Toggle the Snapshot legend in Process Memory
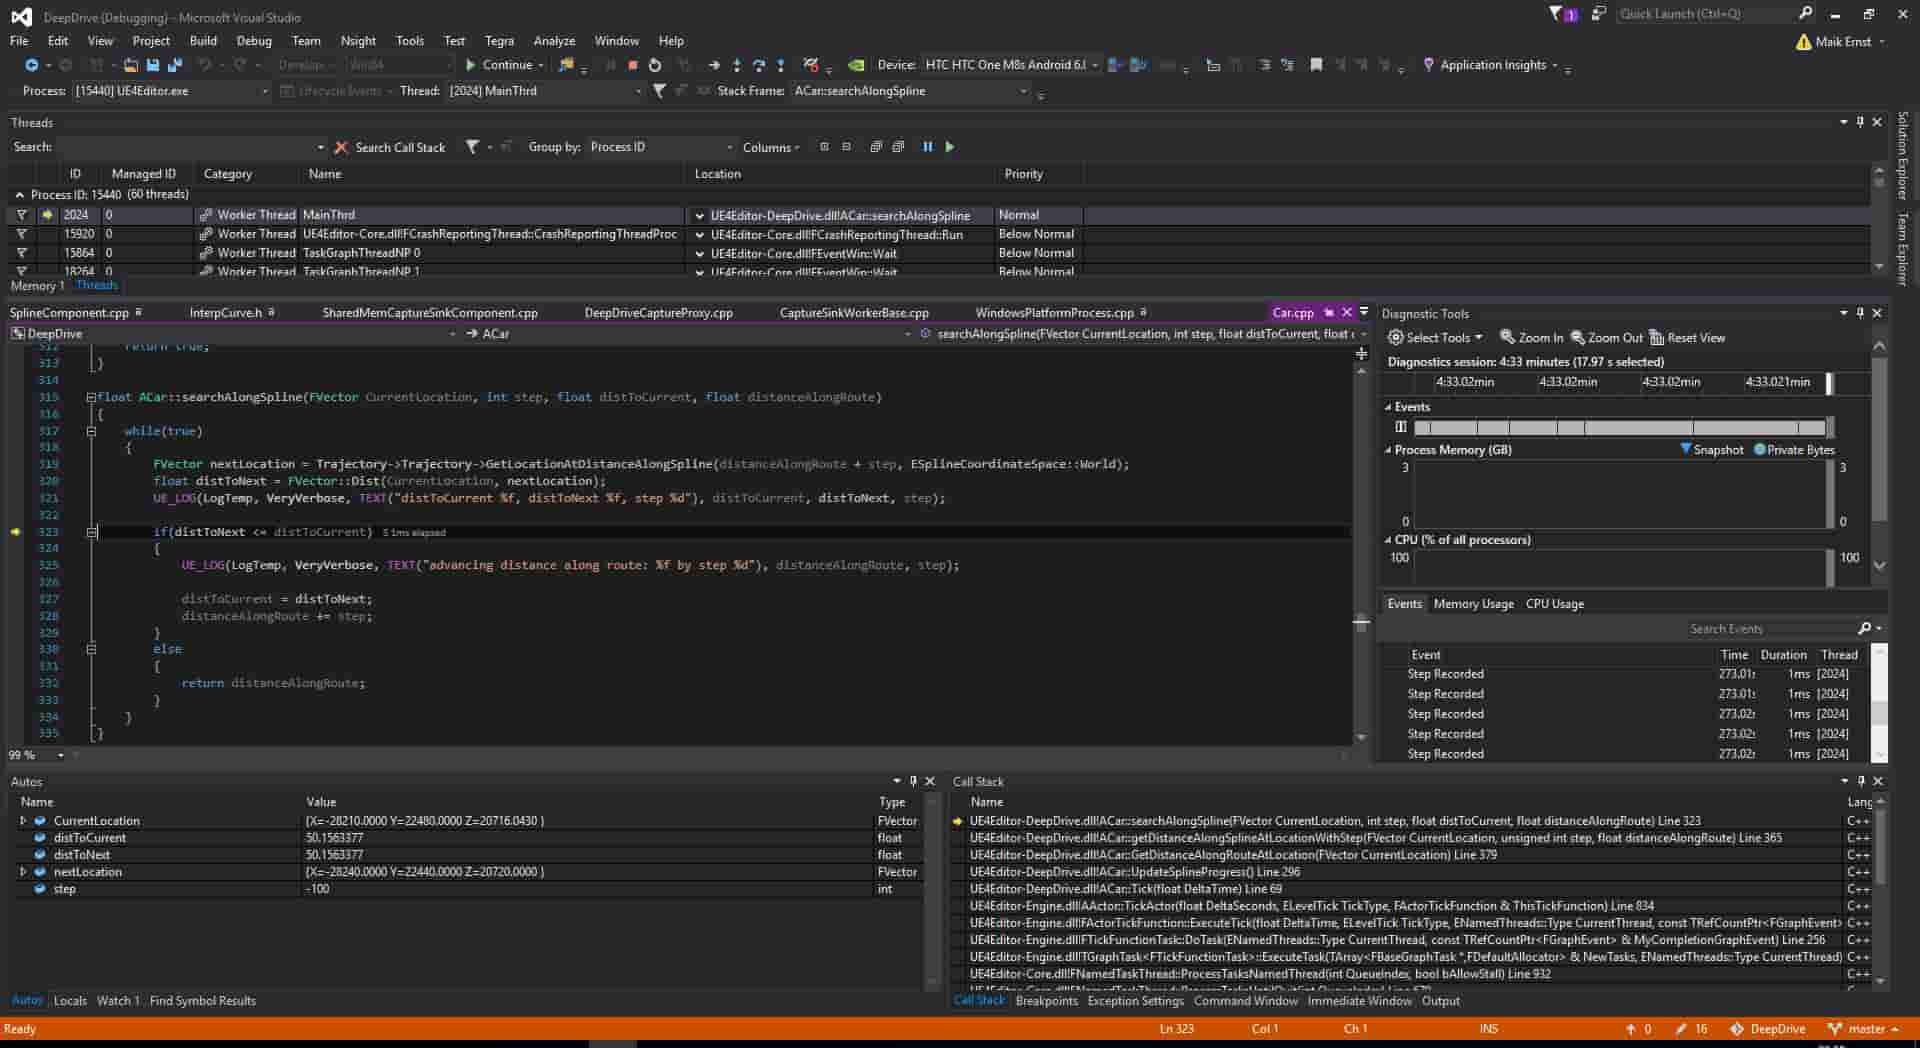1920x1048 pixels. (x=1712, y=450)
